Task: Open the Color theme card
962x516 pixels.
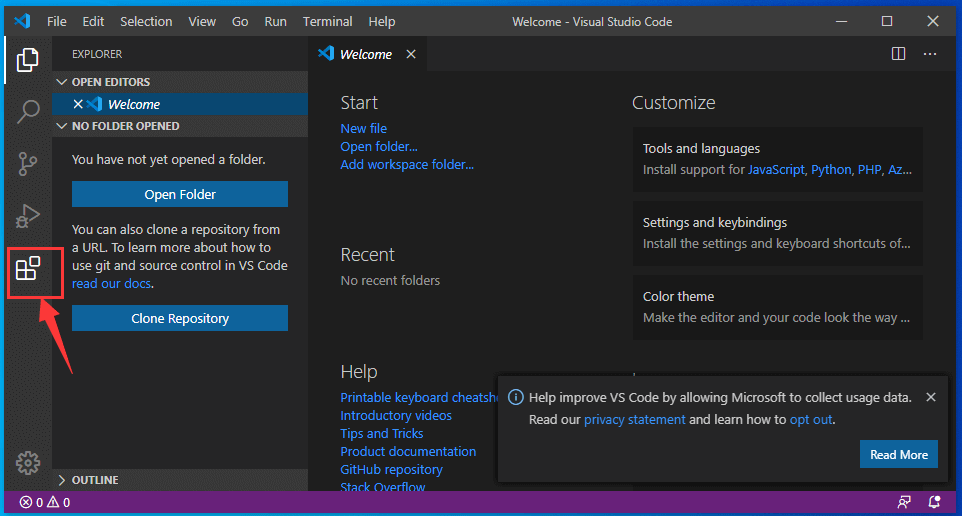Action: [x=778, y=307]
